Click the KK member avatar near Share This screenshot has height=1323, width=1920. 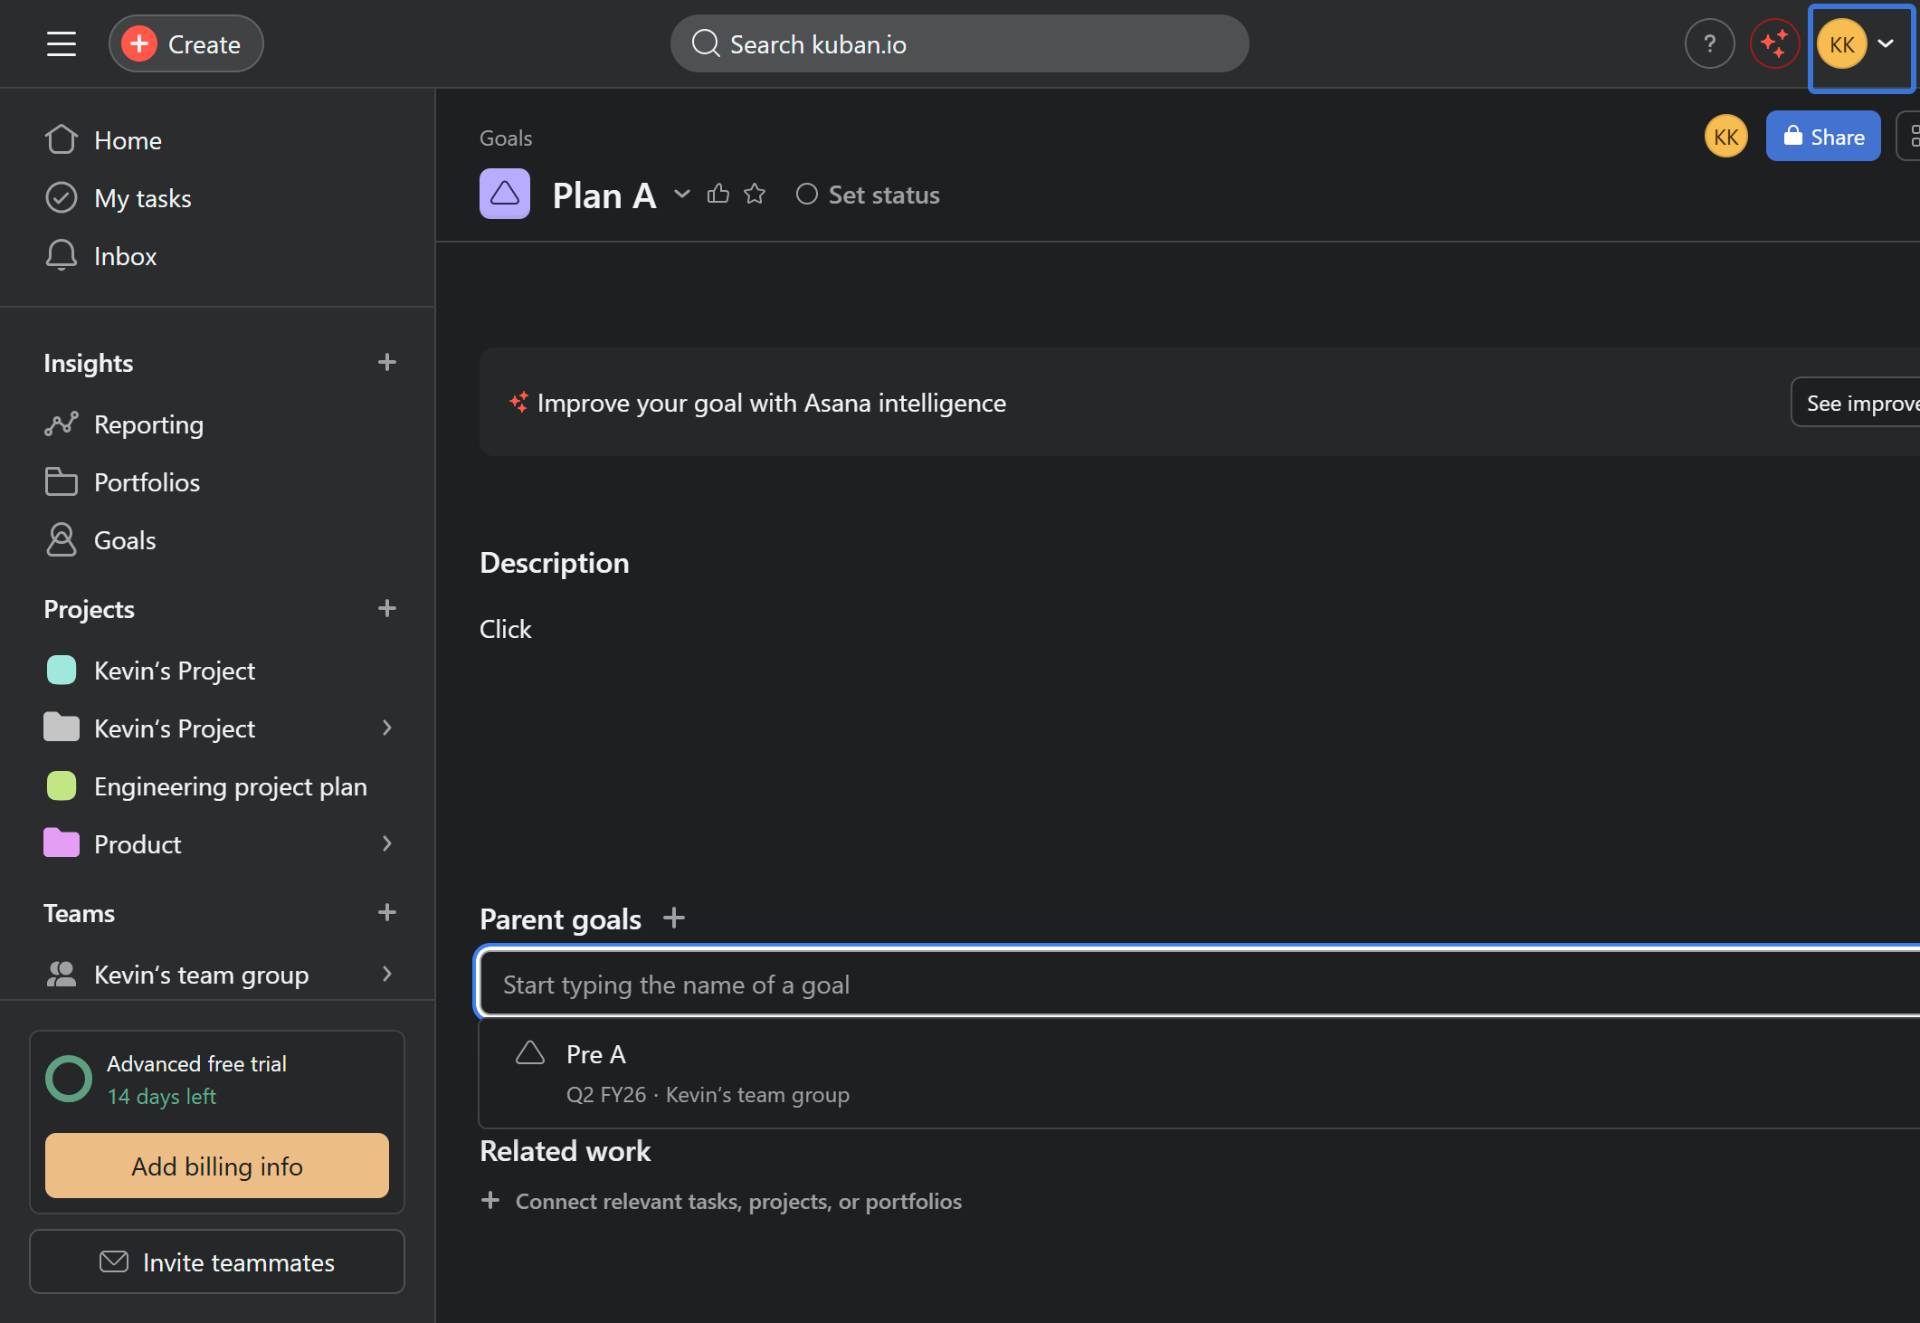pyautogui.click(x=1726, y=137)
